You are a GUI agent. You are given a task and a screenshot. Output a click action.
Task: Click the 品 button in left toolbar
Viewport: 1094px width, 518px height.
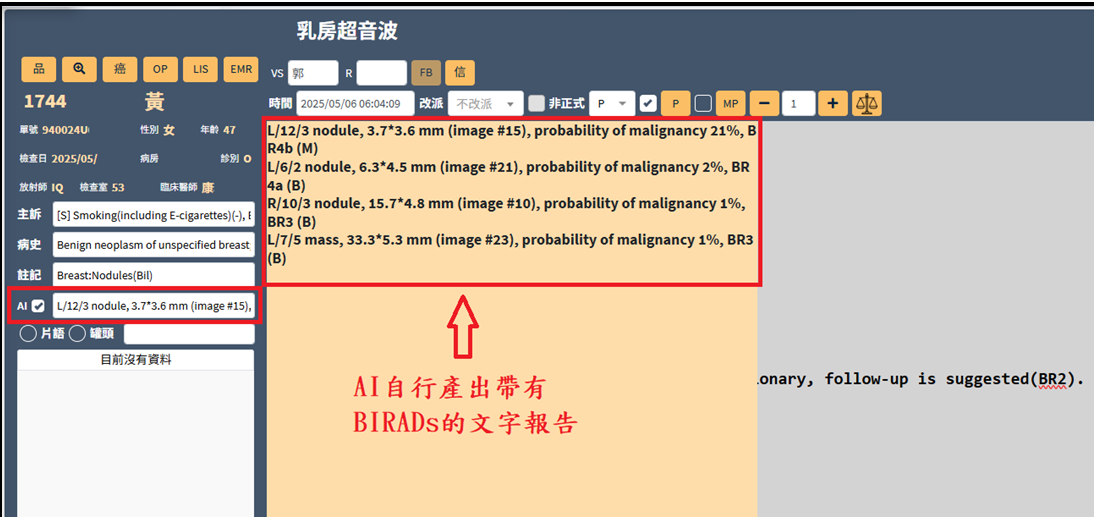(39, 69)
